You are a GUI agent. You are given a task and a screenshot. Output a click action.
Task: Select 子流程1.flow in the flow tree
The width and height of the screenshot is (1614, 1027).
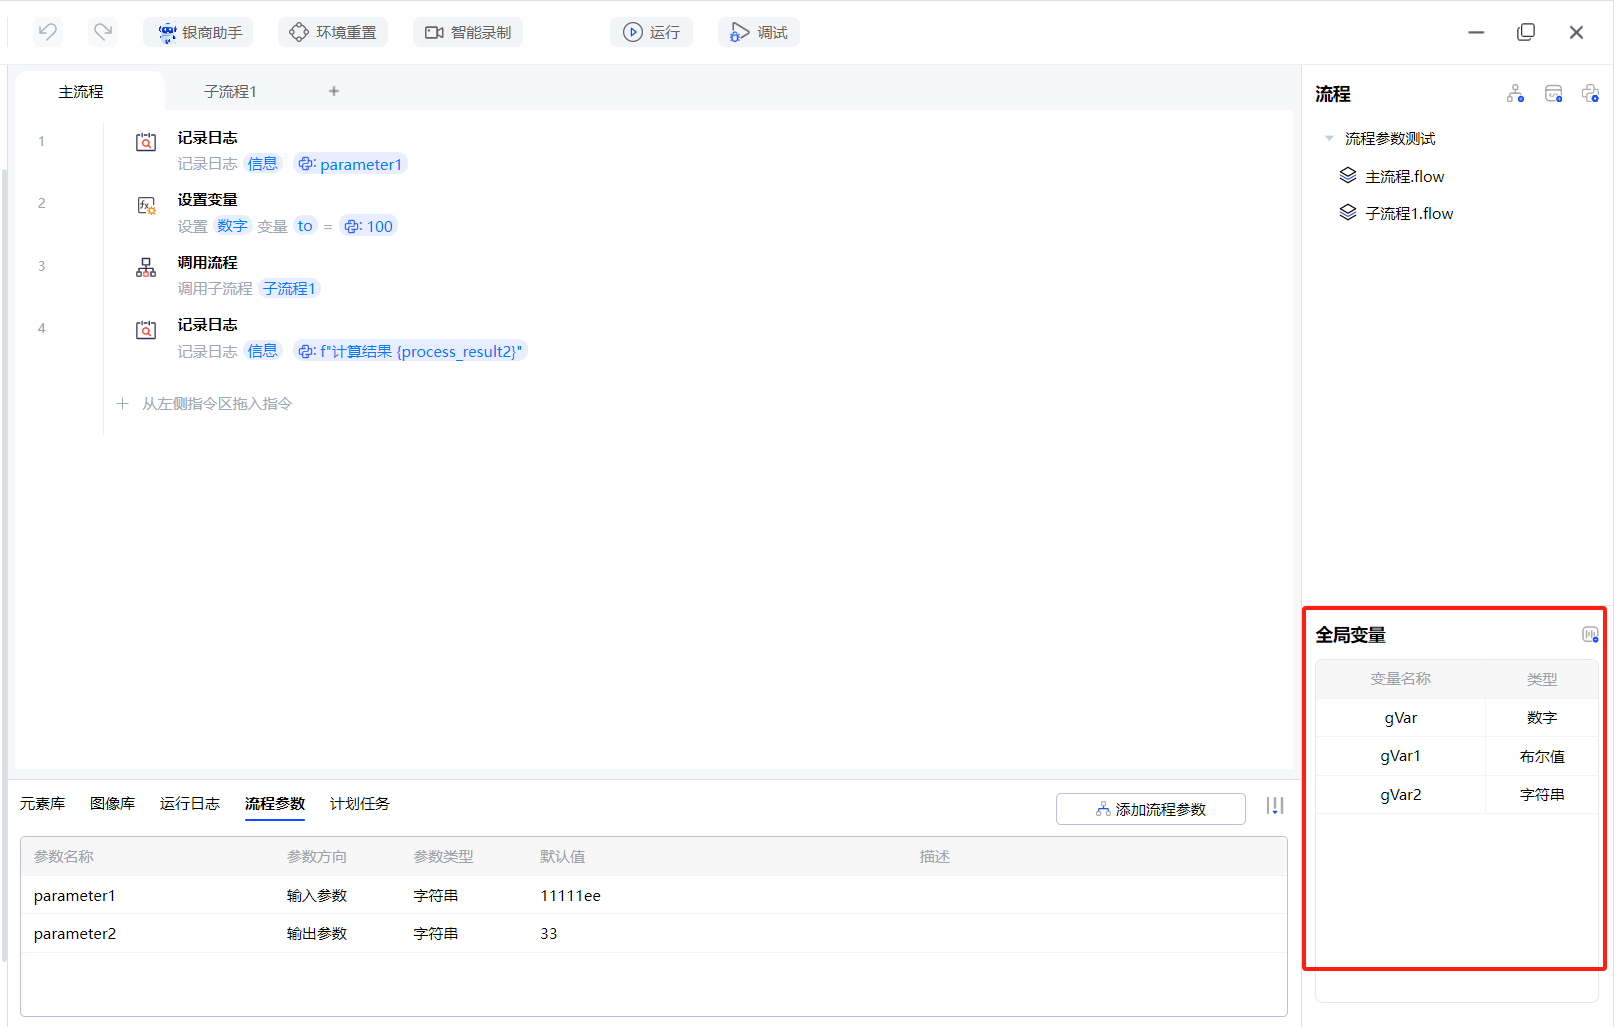1408,213
